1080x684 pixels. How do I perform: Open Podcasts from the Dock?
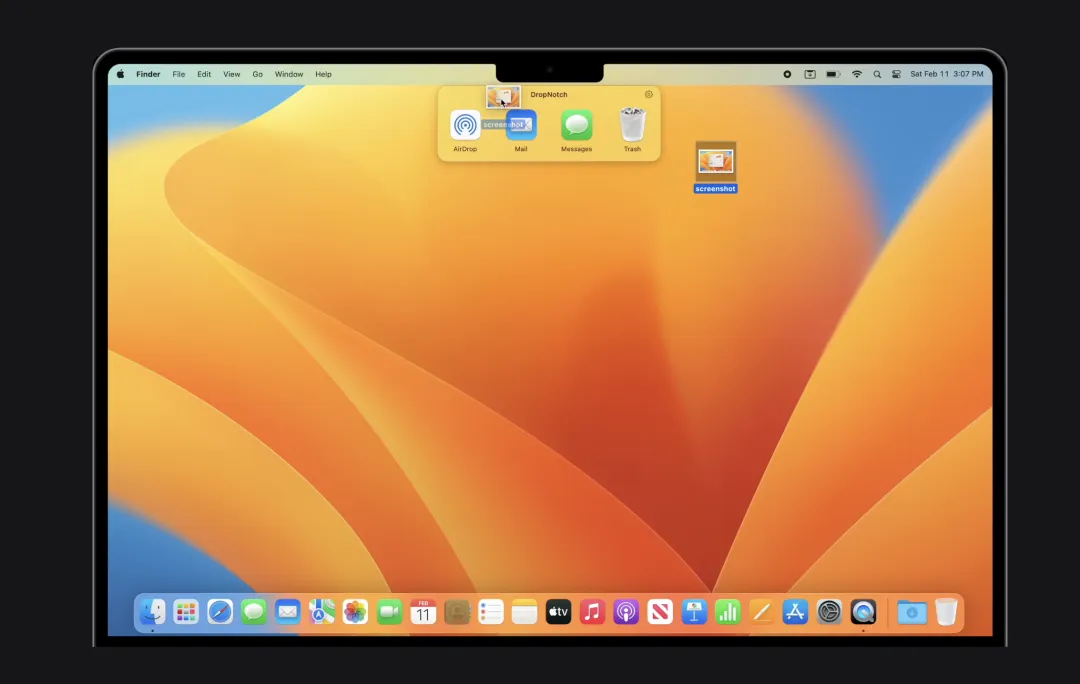point(626,612)
